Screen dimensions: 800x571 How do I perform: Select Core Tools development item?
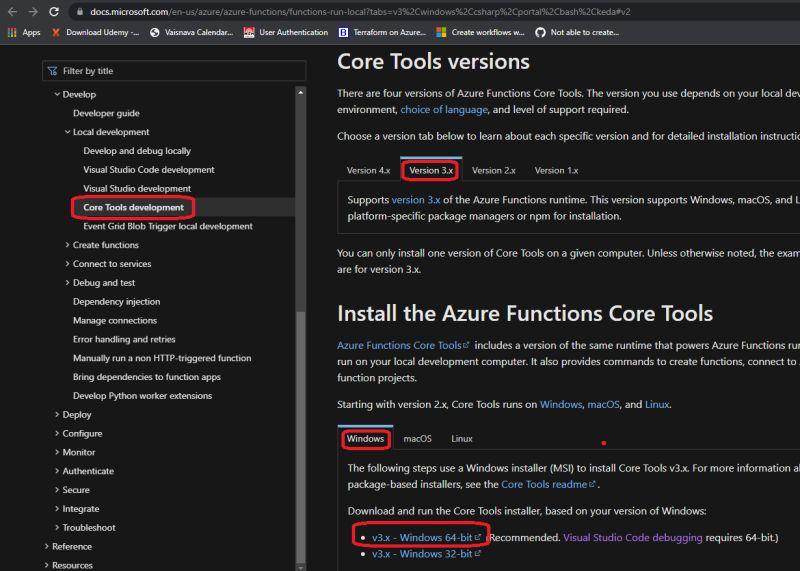[x=133, y=208]
